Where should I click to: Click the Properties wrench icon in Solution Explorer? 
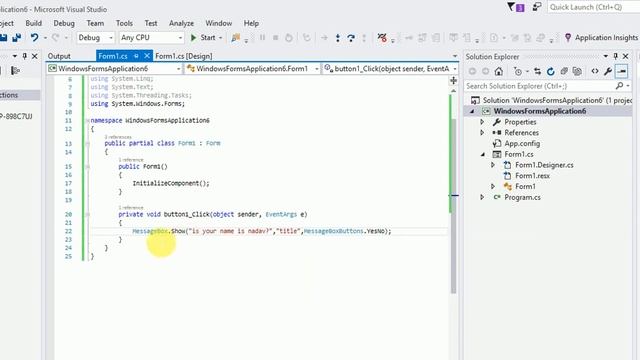click(608, 71)
